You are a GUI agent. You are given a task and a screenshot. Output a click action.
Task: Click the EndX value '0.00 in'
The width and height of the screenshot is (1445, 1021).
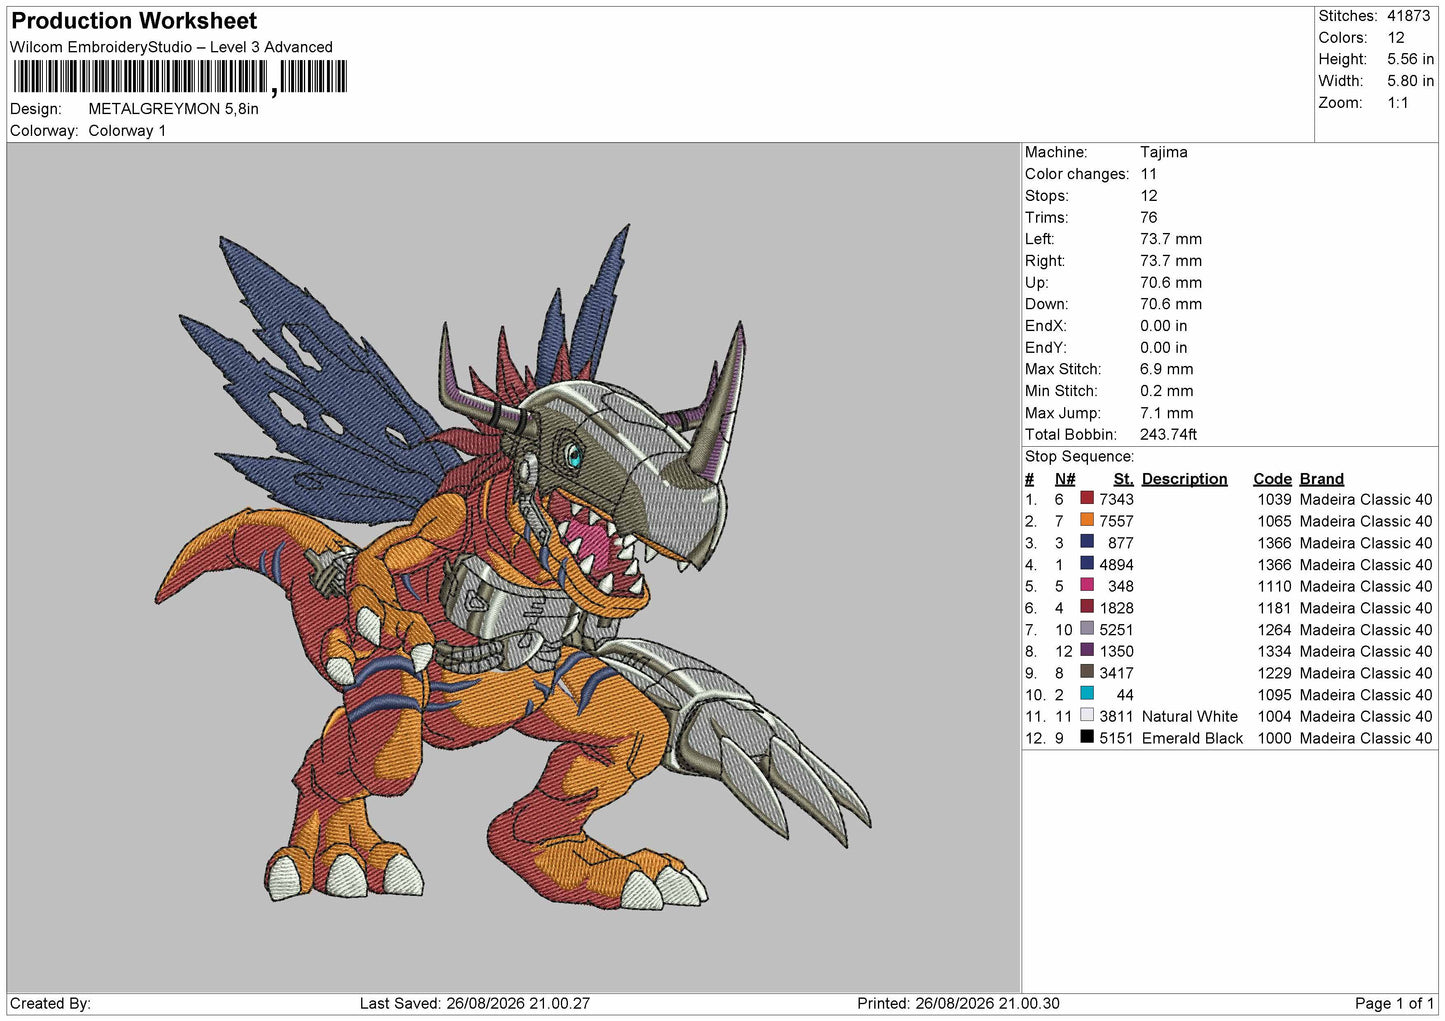1164,326
